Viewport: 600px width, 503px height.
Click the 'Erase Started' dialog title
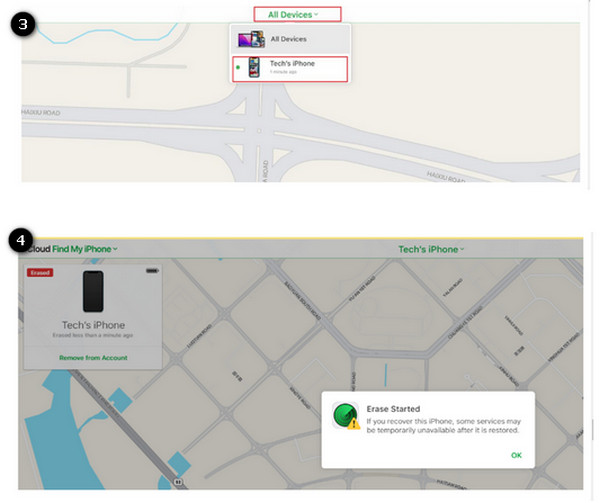point(393,409)
